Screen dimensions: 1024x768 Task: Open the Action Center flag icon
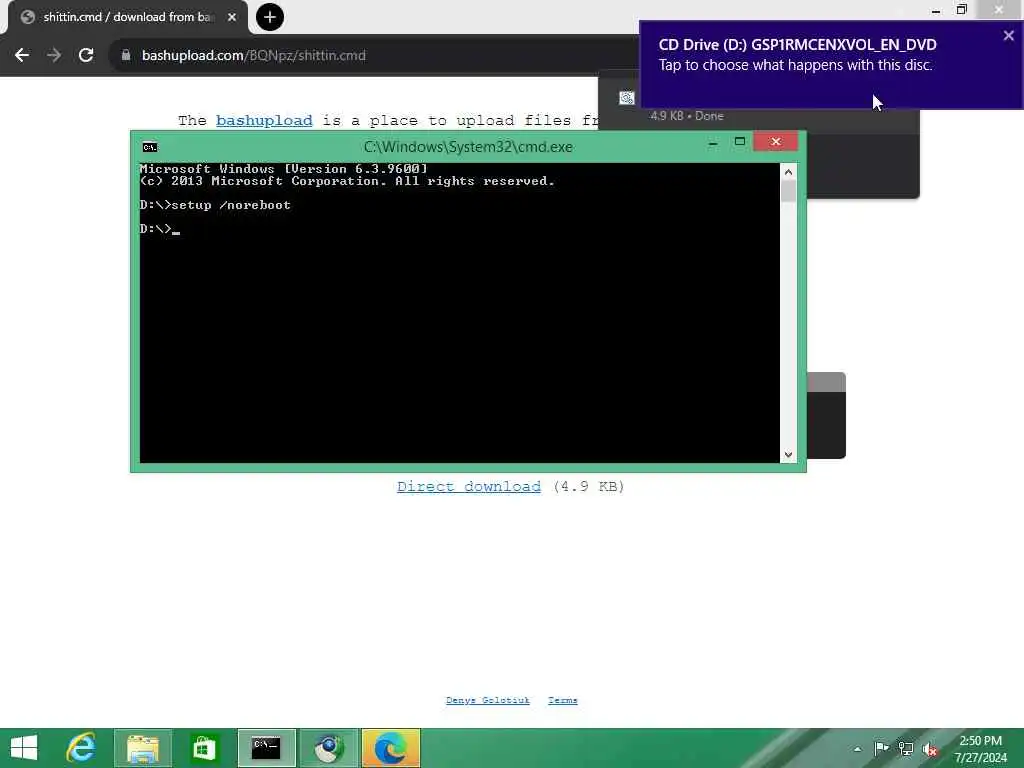881,748
